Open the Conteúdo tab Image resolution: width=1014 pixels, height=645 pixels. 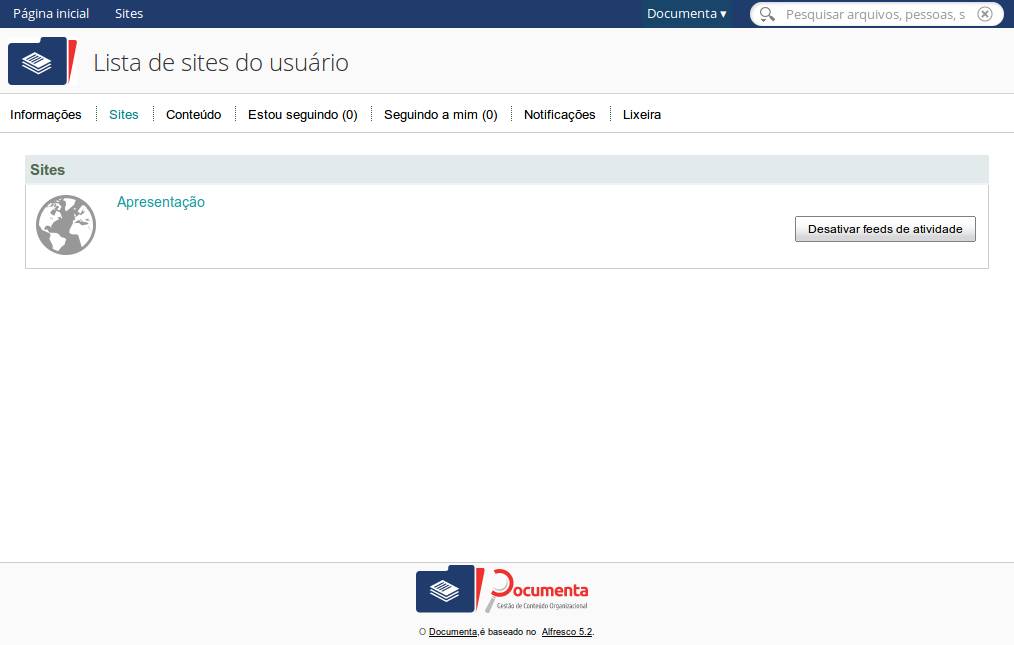pos(193,115)
